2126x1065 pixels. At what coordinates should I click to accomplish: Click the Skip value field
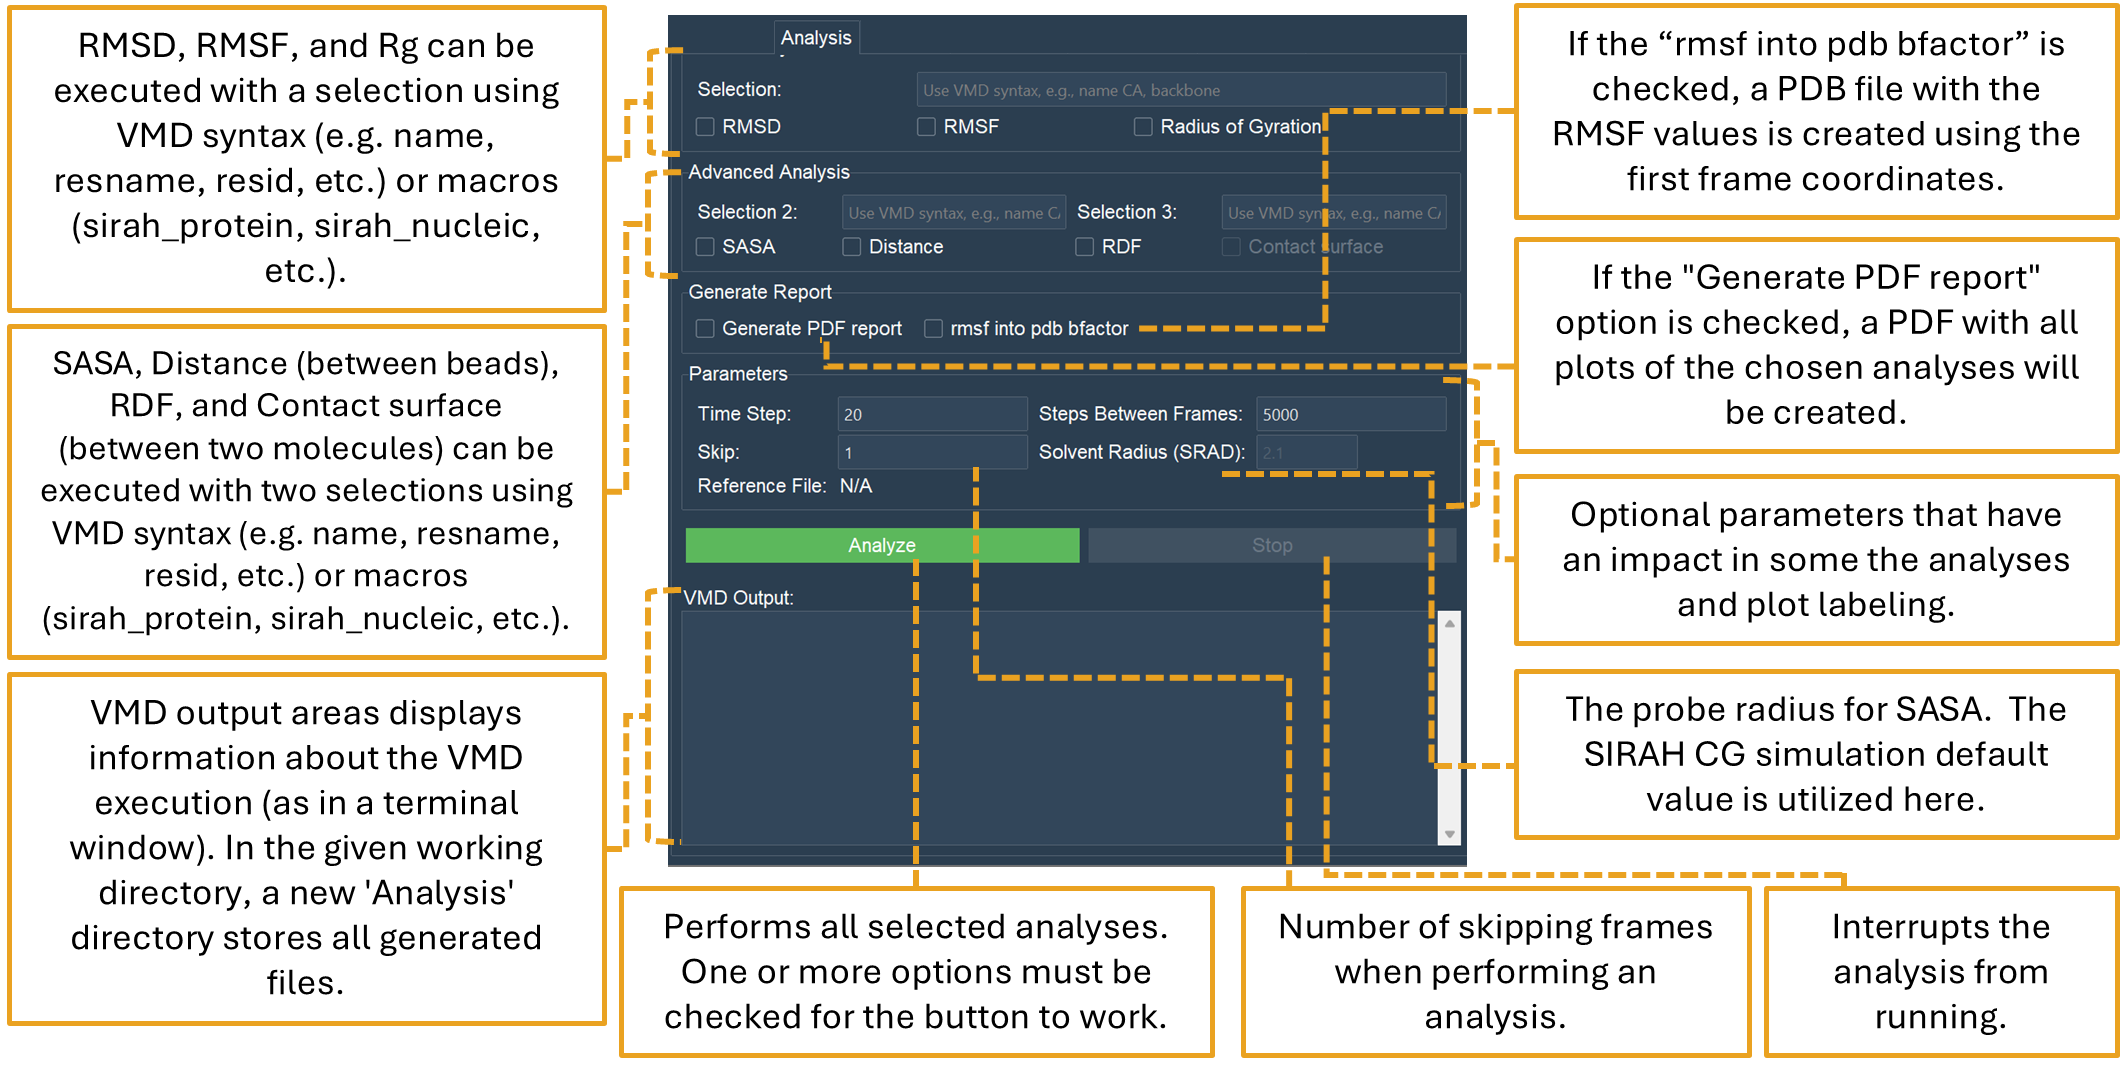point(931,453)
